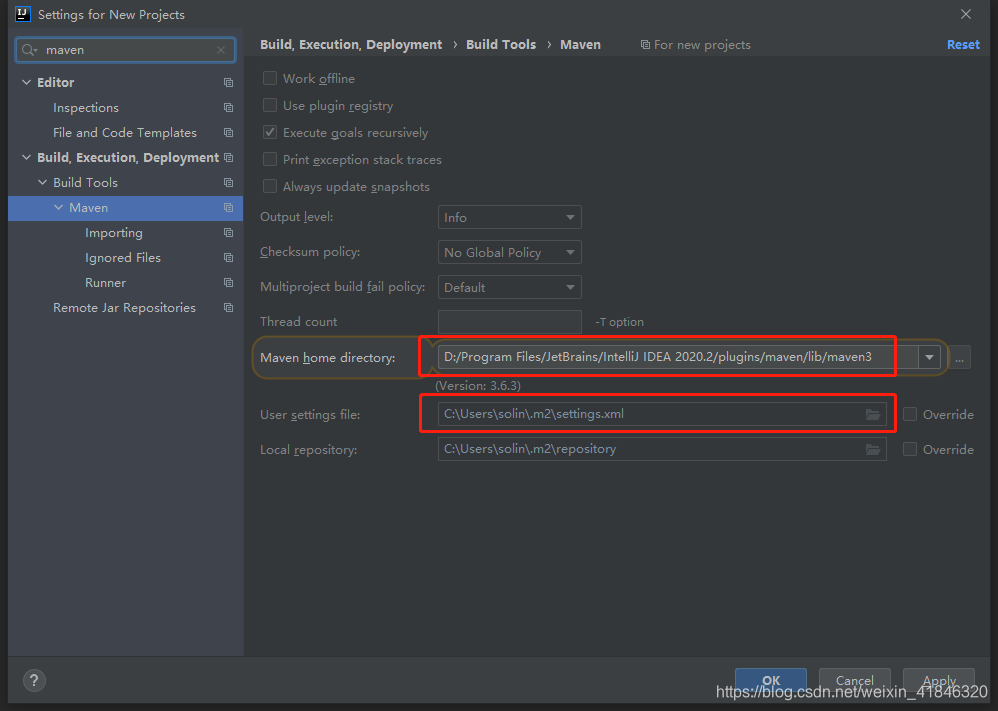Viewport: 998px width, 711px height.
Task: Click the For new projects icon in breadcrumb
Action: pos(645,45)
